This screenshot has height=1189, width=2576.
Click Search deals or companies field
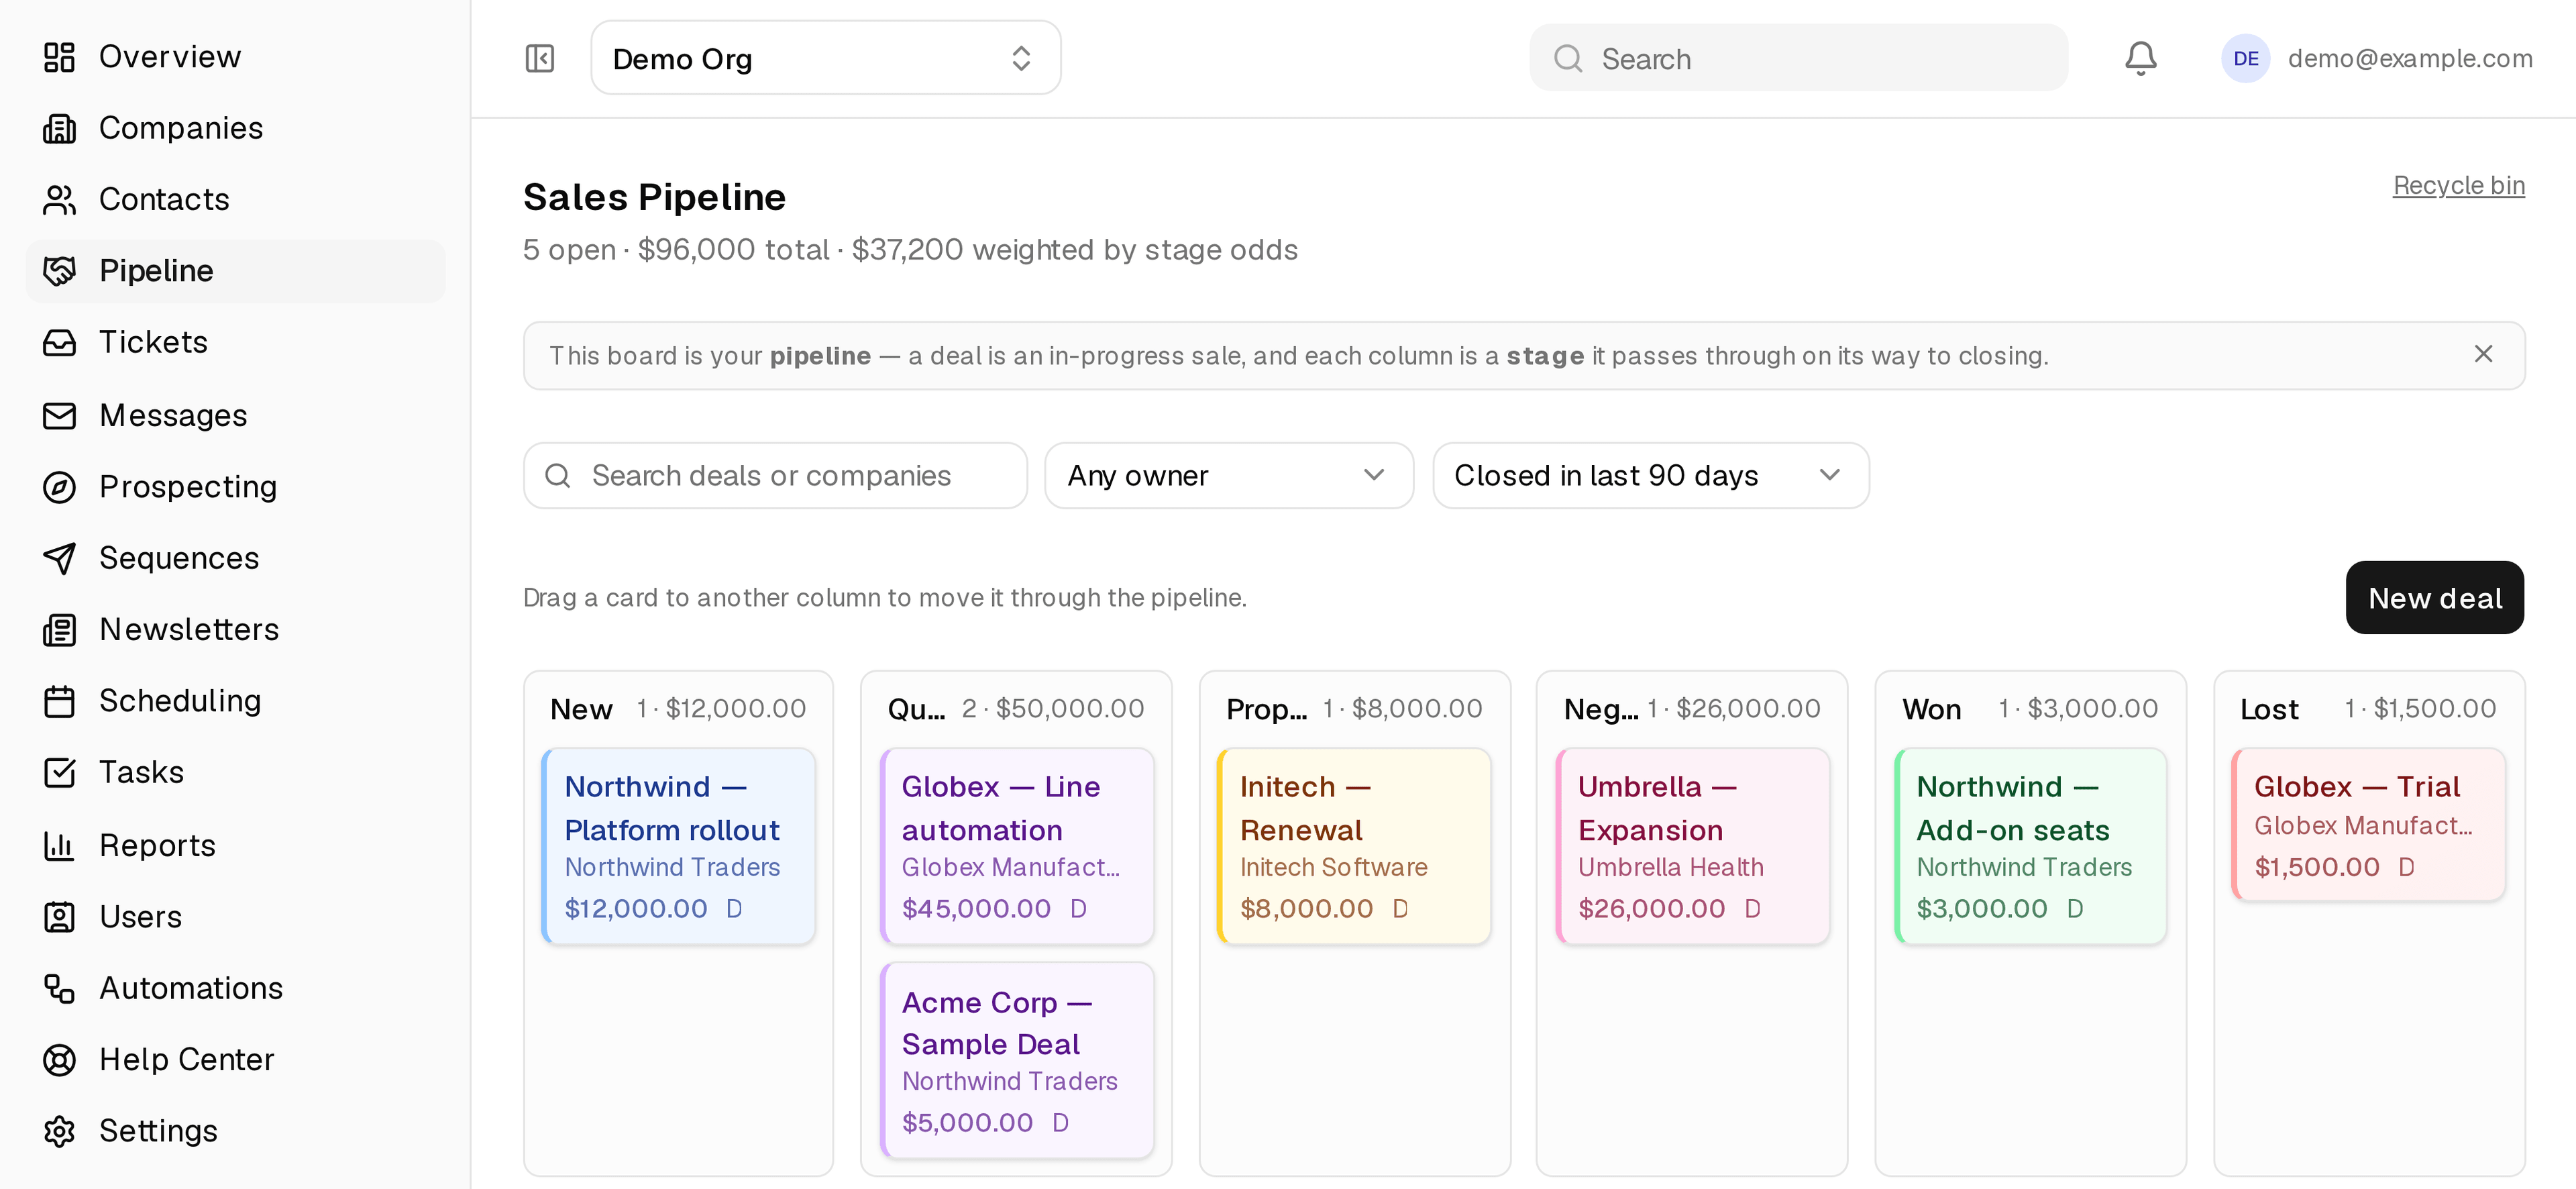pos(775,475)
